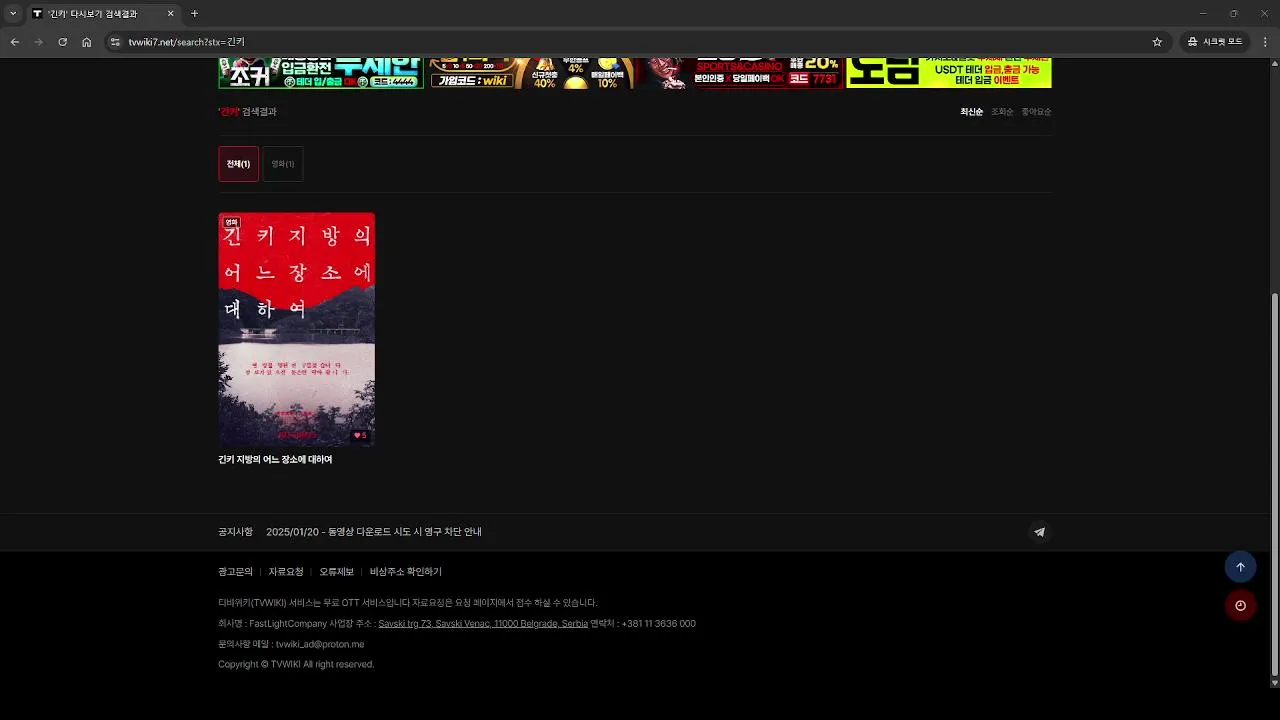Click the heart likes count on poster

[360, 435]
